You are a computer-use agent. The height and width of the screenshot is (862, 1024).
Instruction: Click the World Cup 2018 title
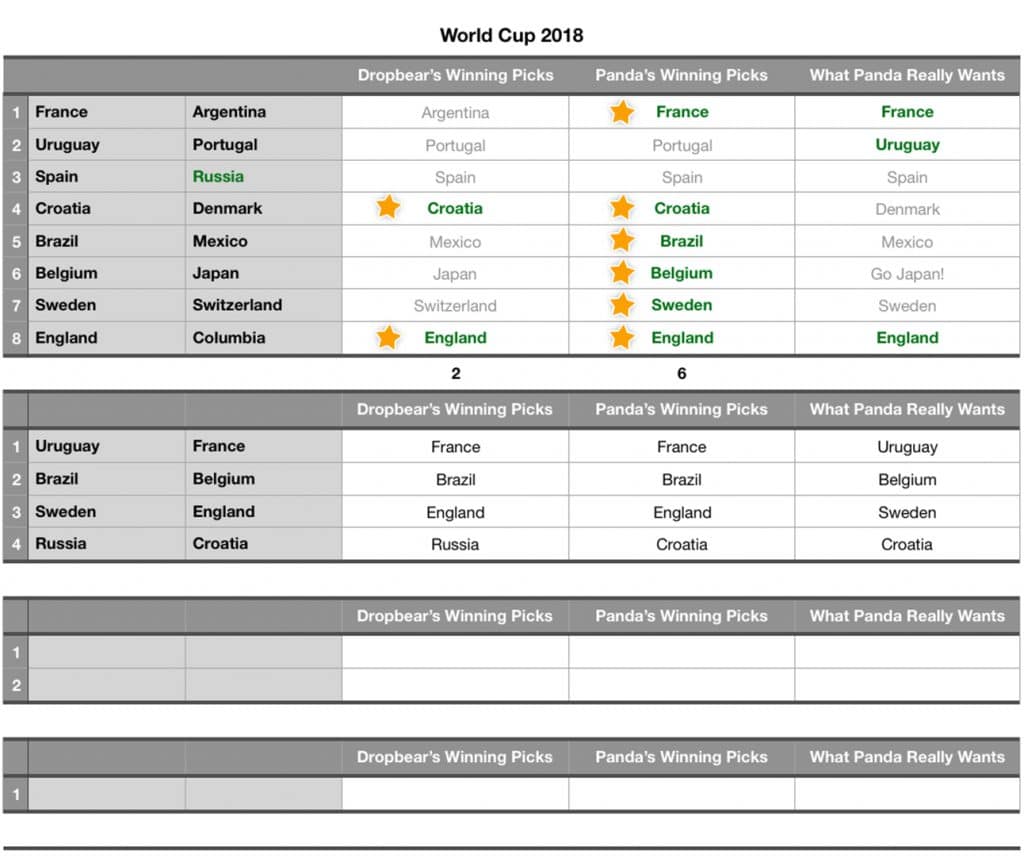[511, 36]
